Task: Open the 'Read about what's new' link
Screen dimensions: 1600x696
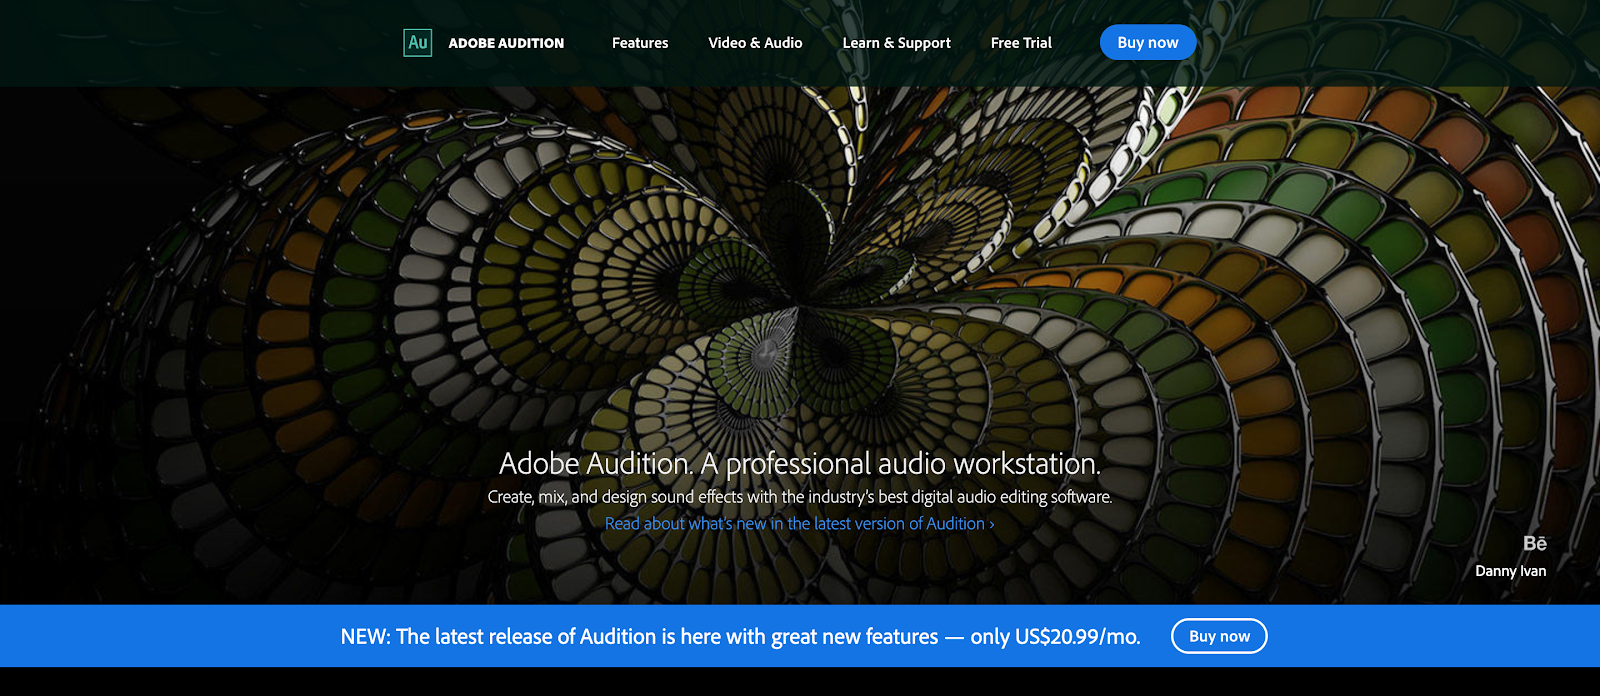Action: coord(794,523)
